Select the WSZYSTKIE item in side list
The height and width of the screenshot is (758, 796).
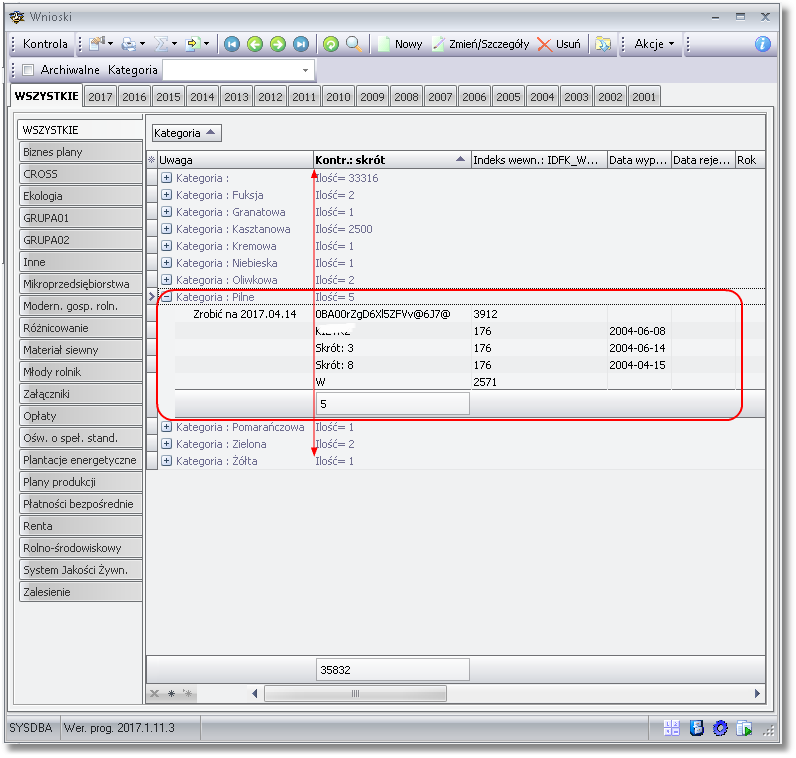click(80, 129)
